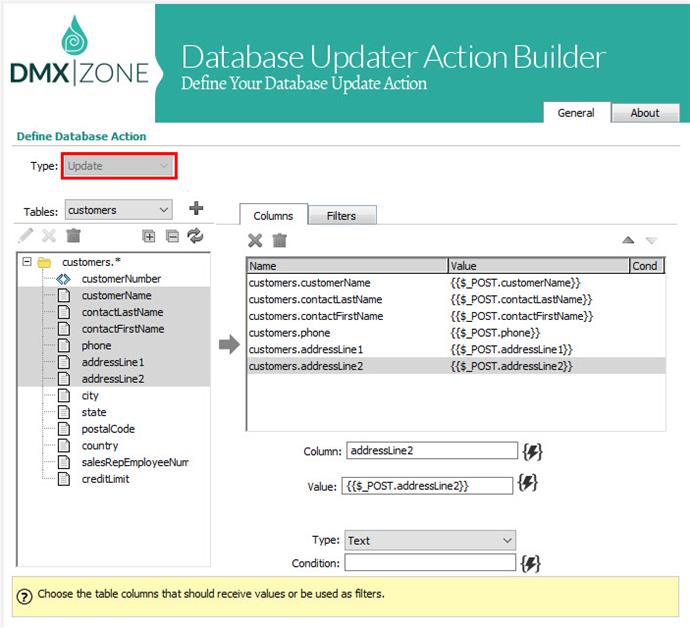Select country in the tree
The image size is (690, 628).
(100, 446)
